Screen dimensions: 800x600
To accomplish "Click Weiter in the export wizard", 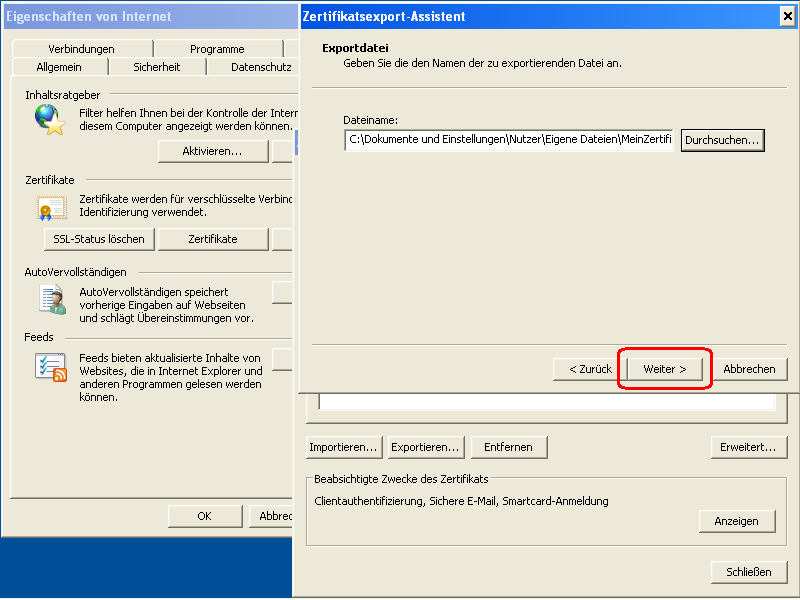I will (664, 369).
